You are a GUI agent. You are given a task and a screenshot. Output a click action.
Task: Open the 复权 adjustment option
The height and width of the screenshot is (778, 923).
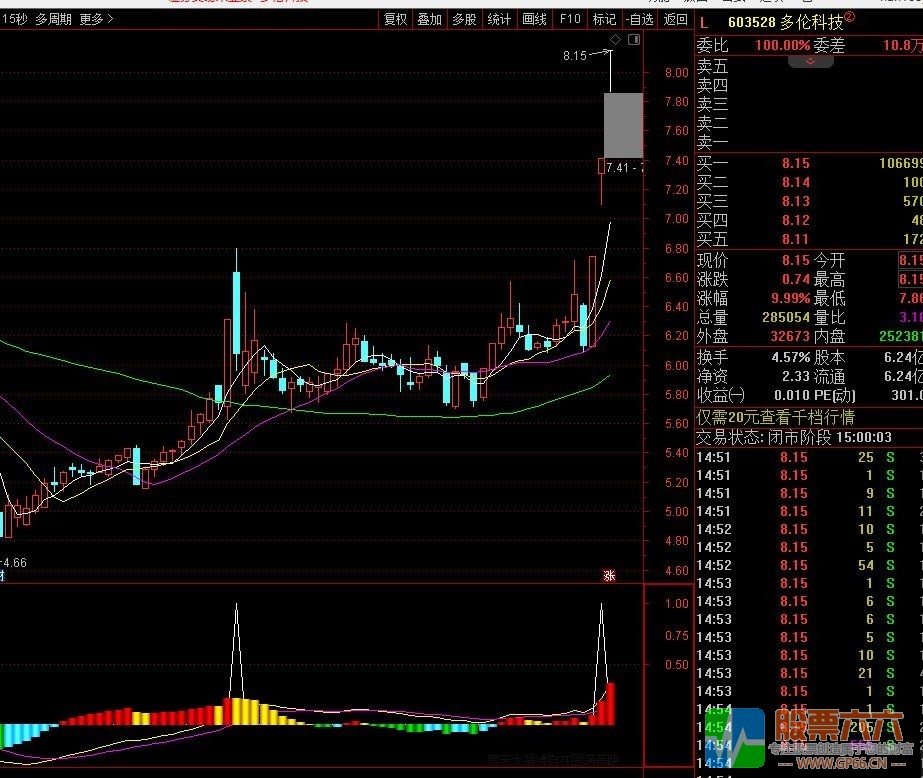(395, 19)
